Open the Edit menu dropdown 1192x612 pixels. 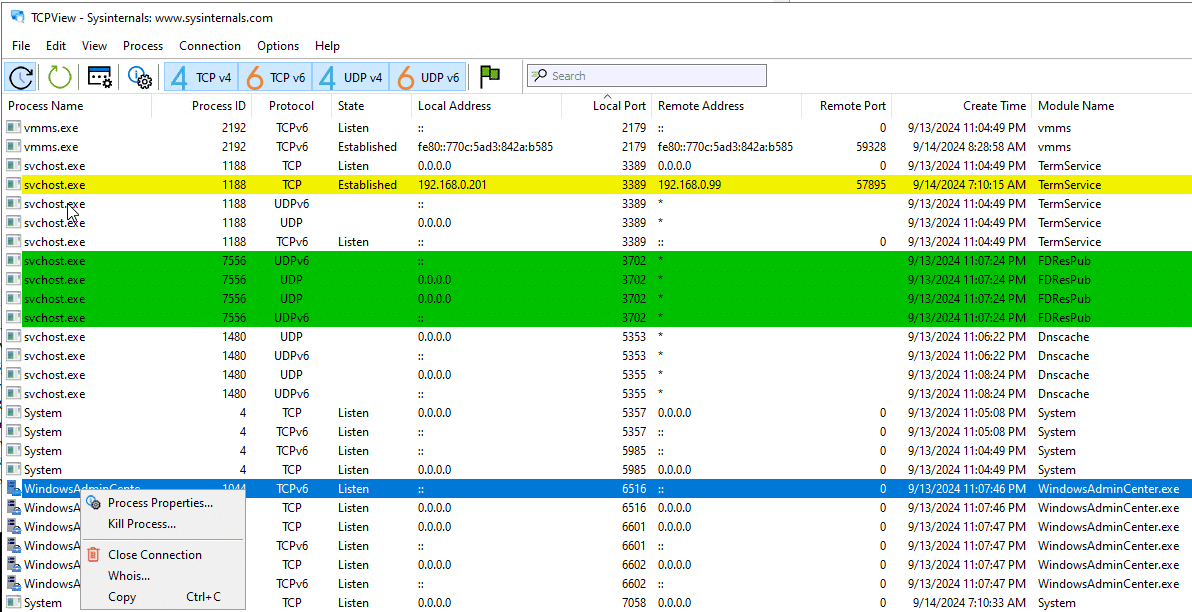(x=56, y=46)
